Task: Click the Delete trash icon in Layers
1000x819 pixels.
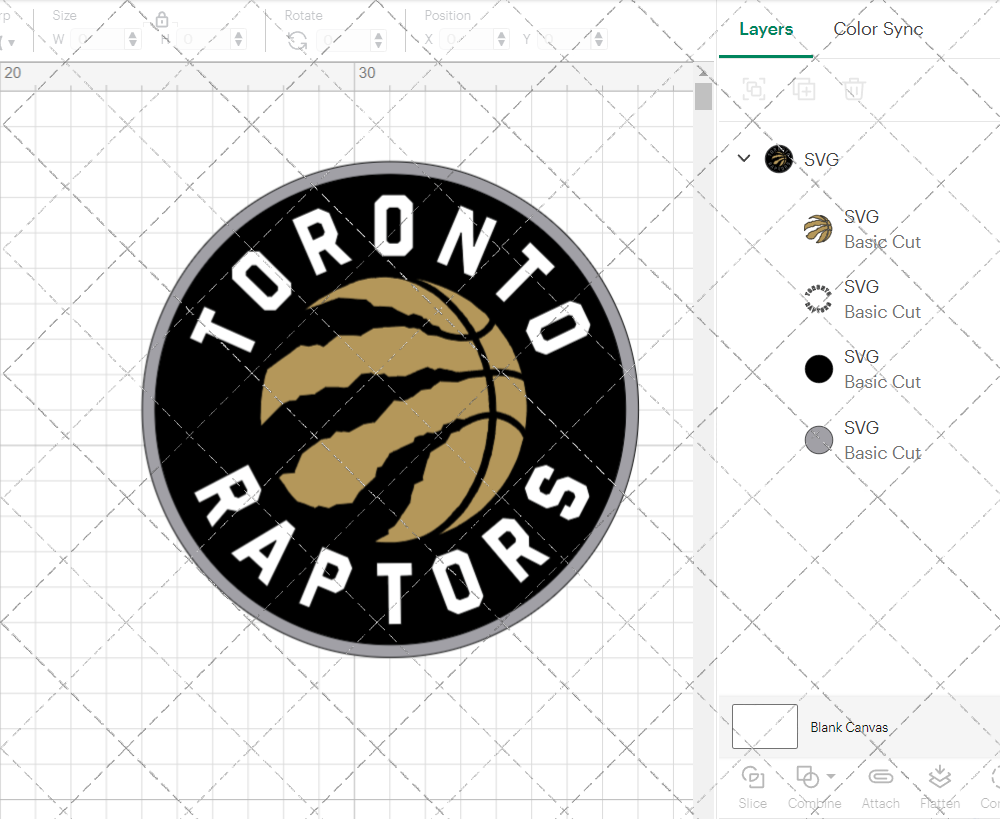Action: coord(853,90)
